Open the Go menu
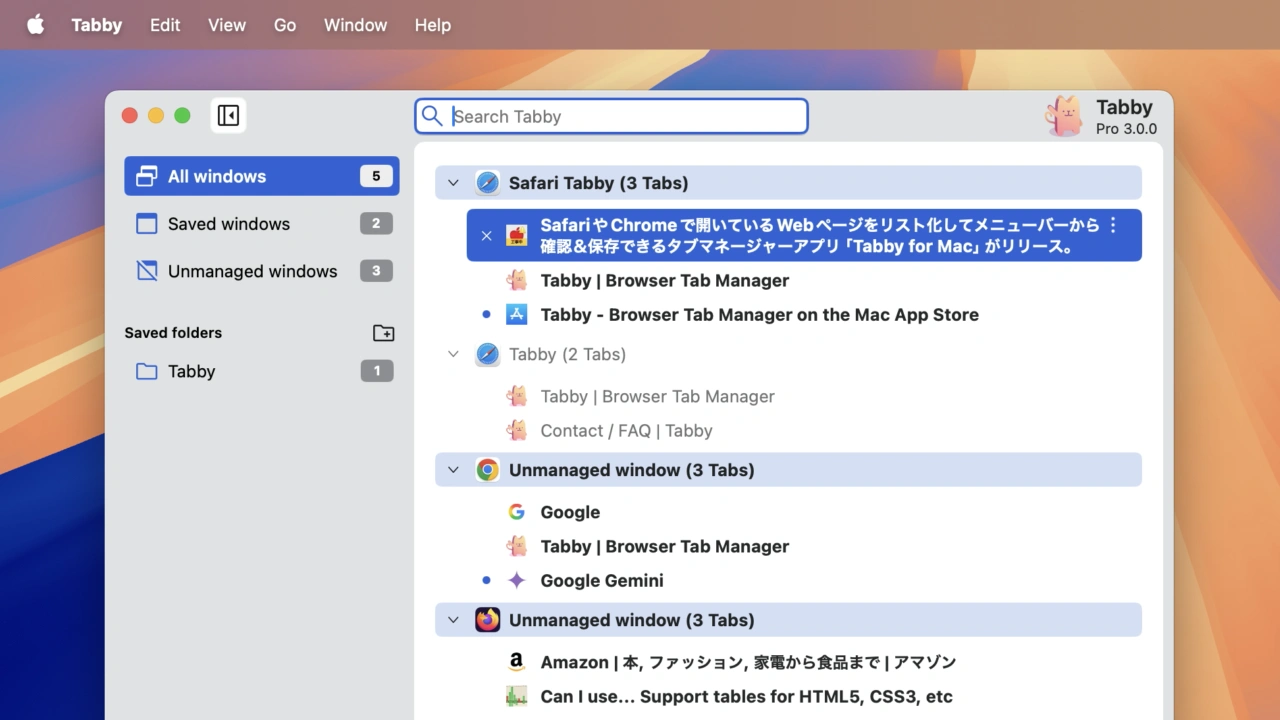Viewport: 1280px width, 720px height. click(285, 25)
